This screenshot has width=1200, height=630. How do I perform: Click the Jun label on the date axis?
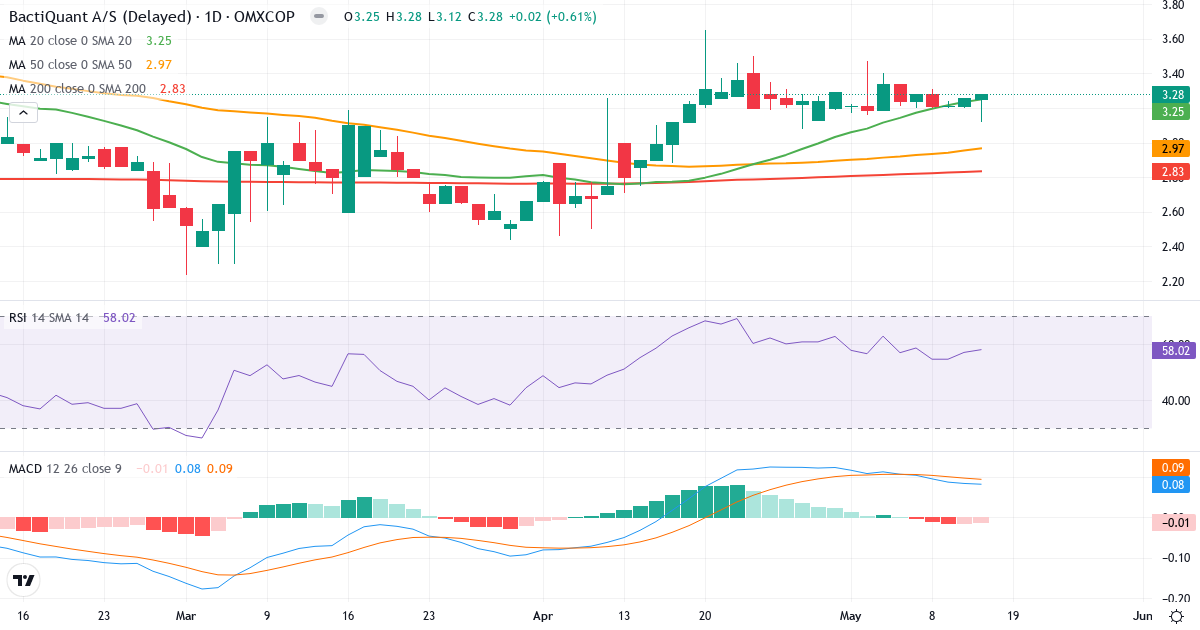pyautogui.click(x=1144, y=615)
